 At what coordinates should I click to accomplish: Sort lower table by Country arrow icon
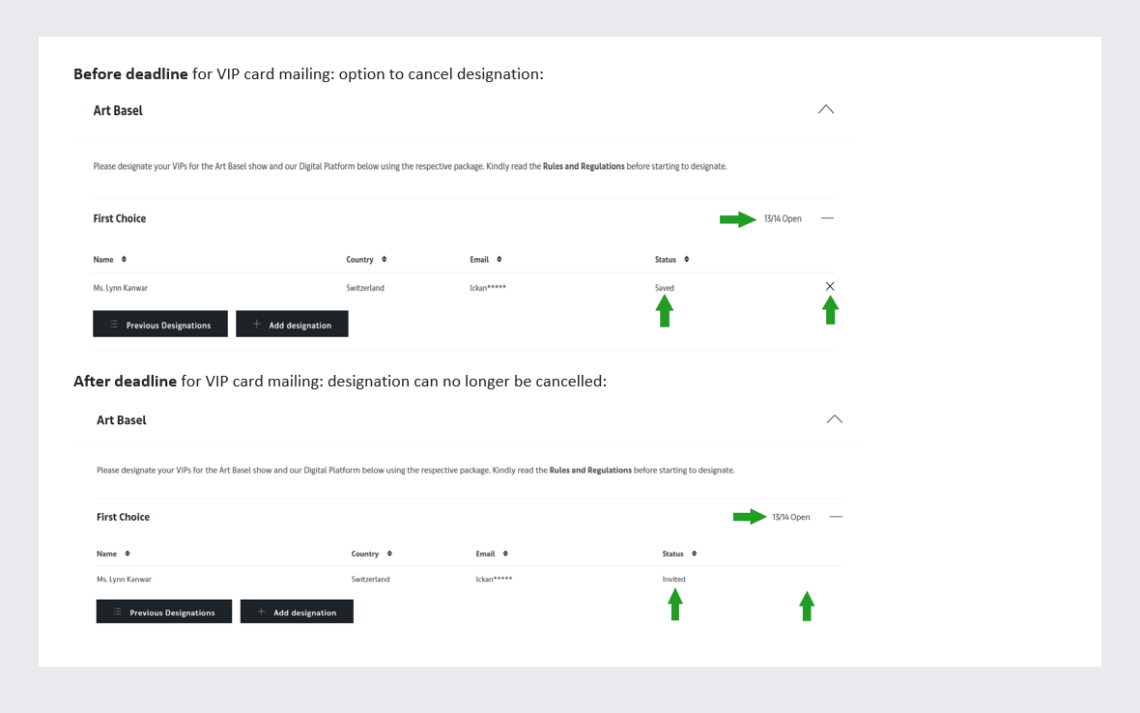(390, 554)
